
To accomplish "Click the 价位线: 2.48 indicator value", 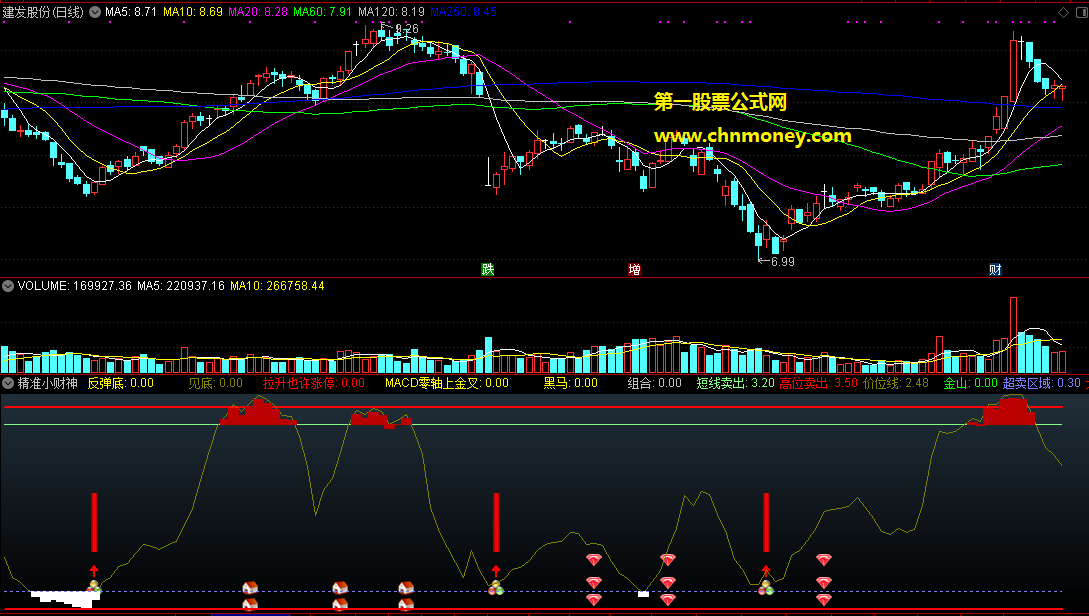I will click(x=896, y=383).
